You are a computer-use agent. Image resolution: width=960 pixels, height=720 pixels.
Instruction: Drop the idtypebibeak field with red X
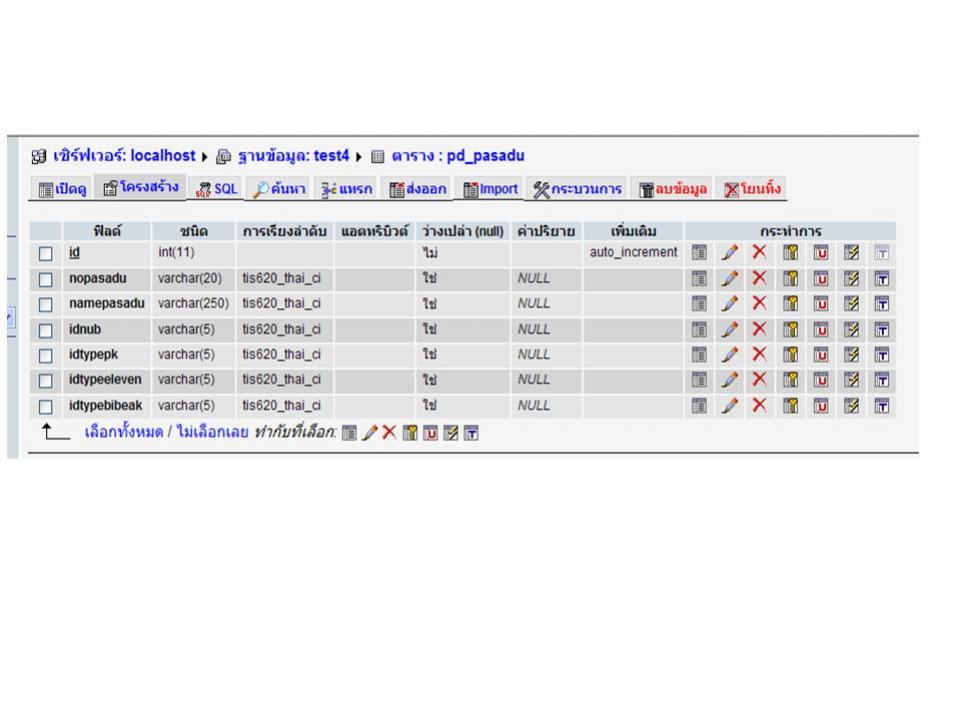759,405
